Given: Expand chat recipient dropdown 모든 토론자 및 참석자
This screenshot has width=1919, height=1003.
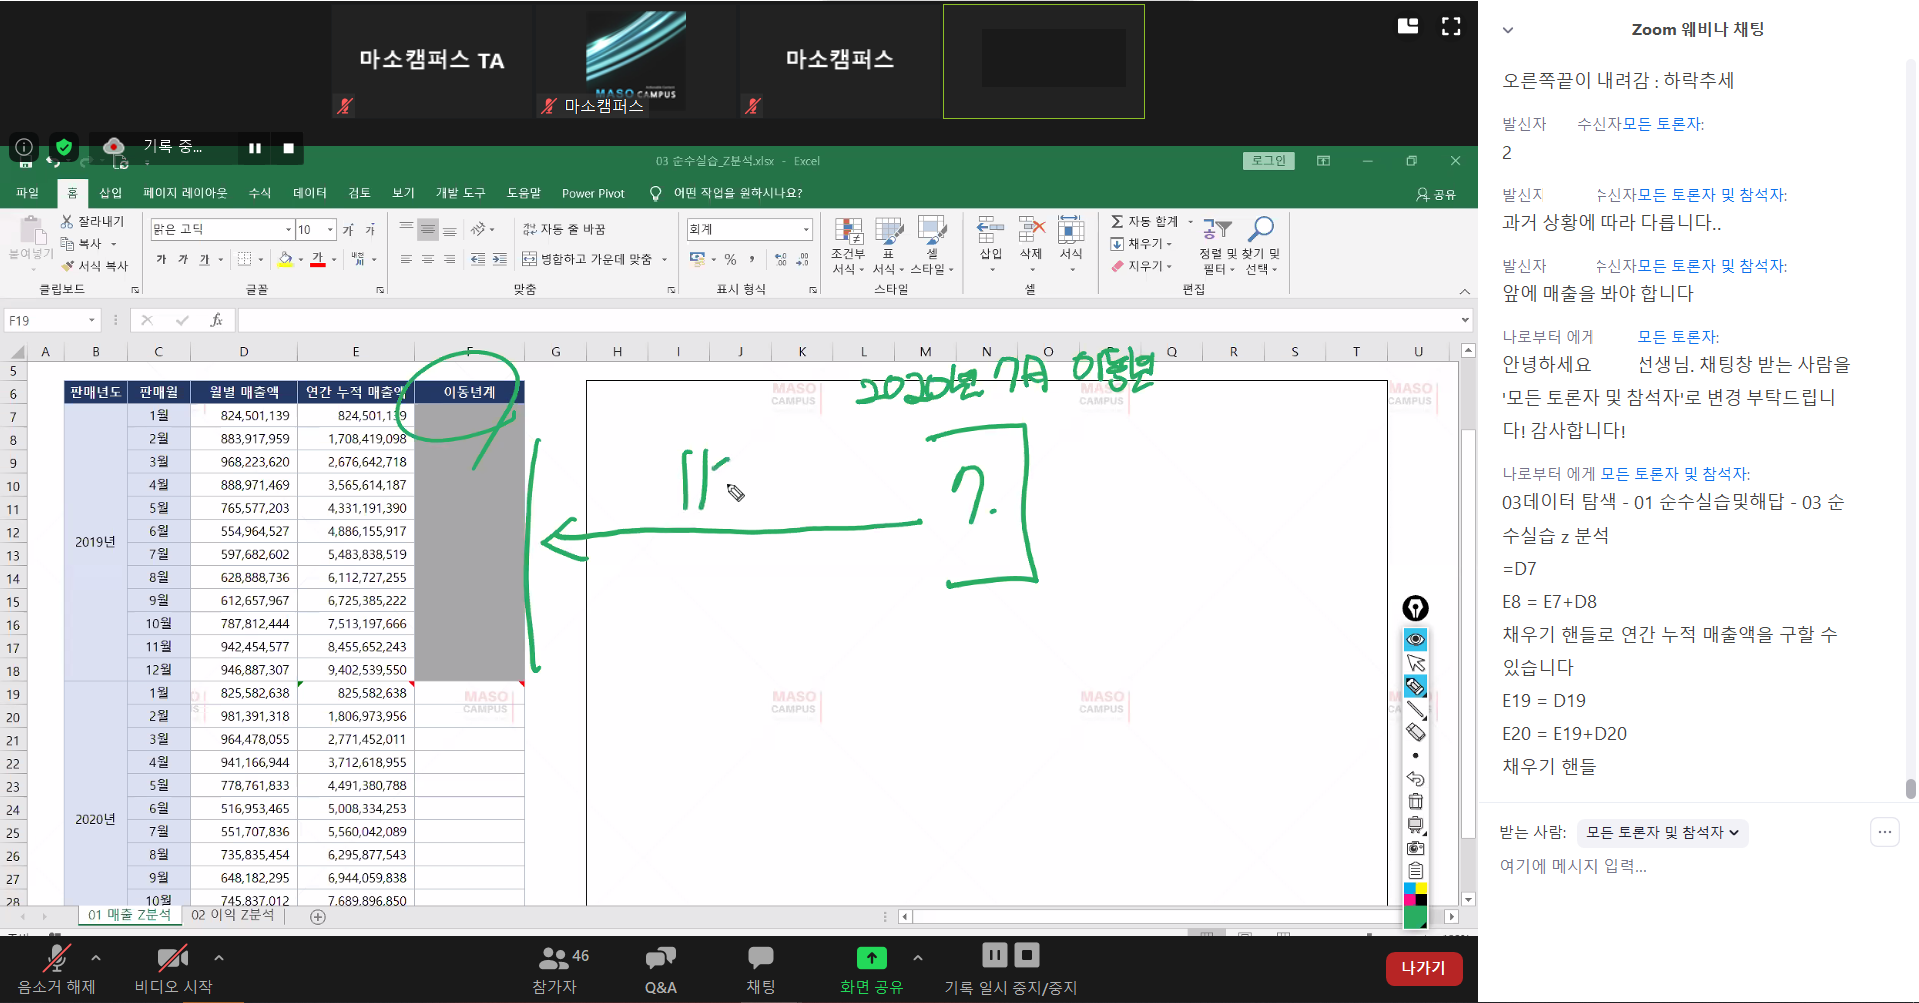Looking at the screenshot, I should pyautogui.click(x=1662, y=832).
